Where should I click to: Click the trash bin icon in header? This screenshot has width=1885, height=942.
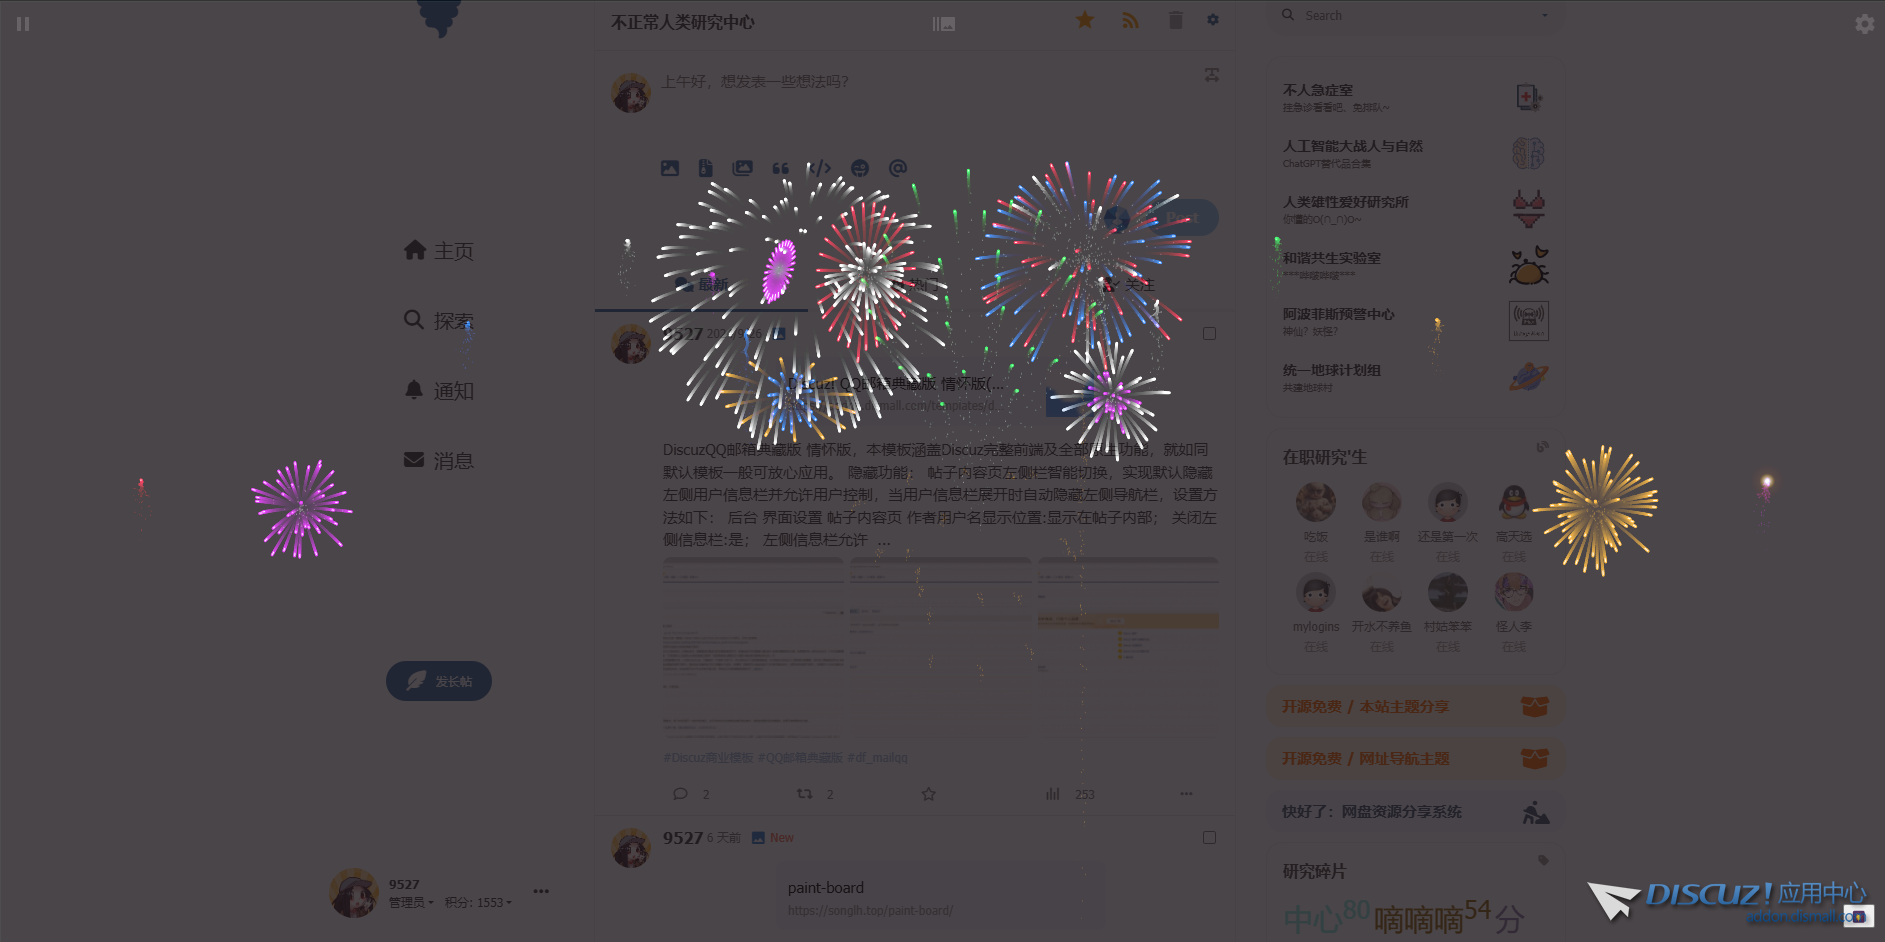click(x=1176, y=20)
